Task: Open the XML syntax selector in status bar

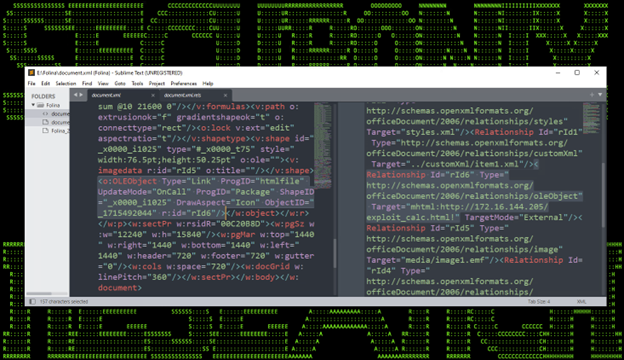Action: tap(581, 302)
